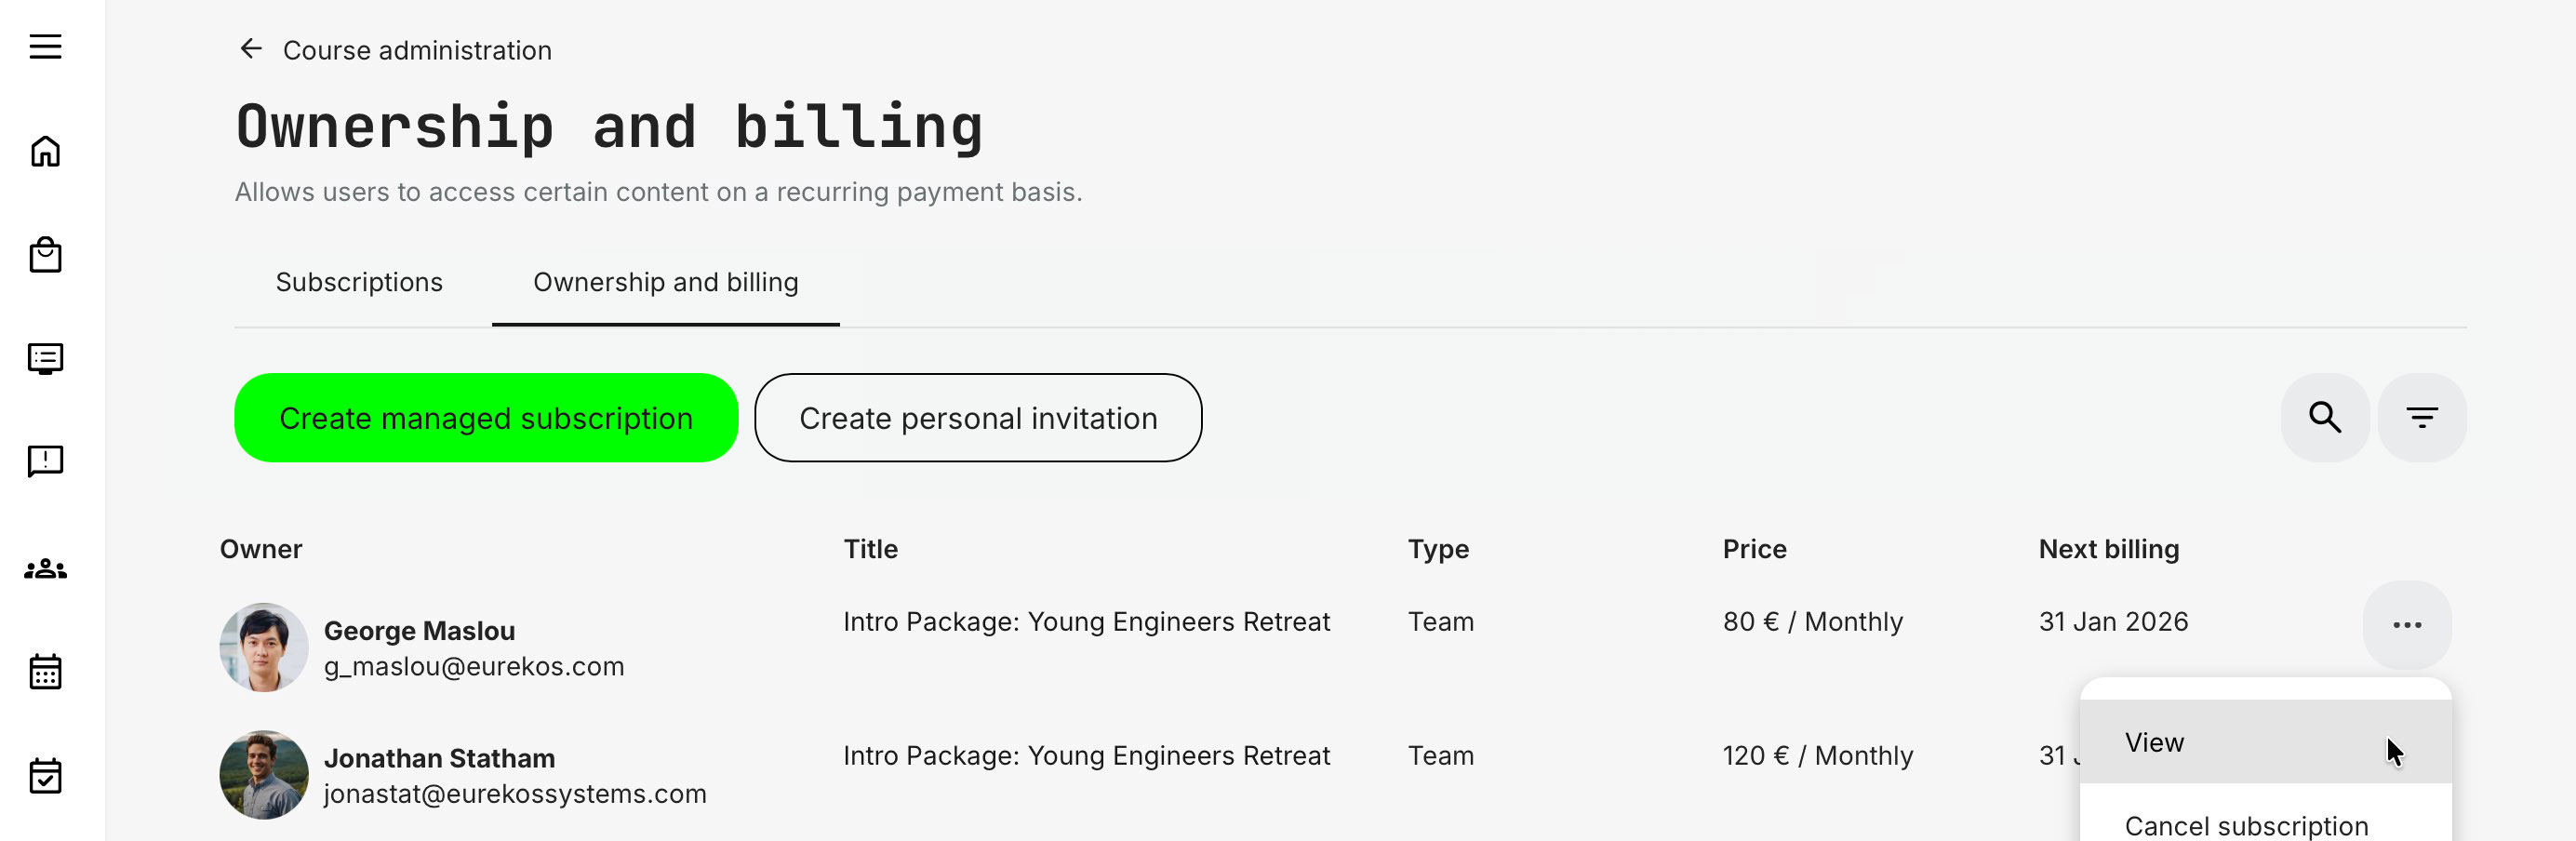Open the filter options
Screen dimensions: 2576x841
[2421, 418]
